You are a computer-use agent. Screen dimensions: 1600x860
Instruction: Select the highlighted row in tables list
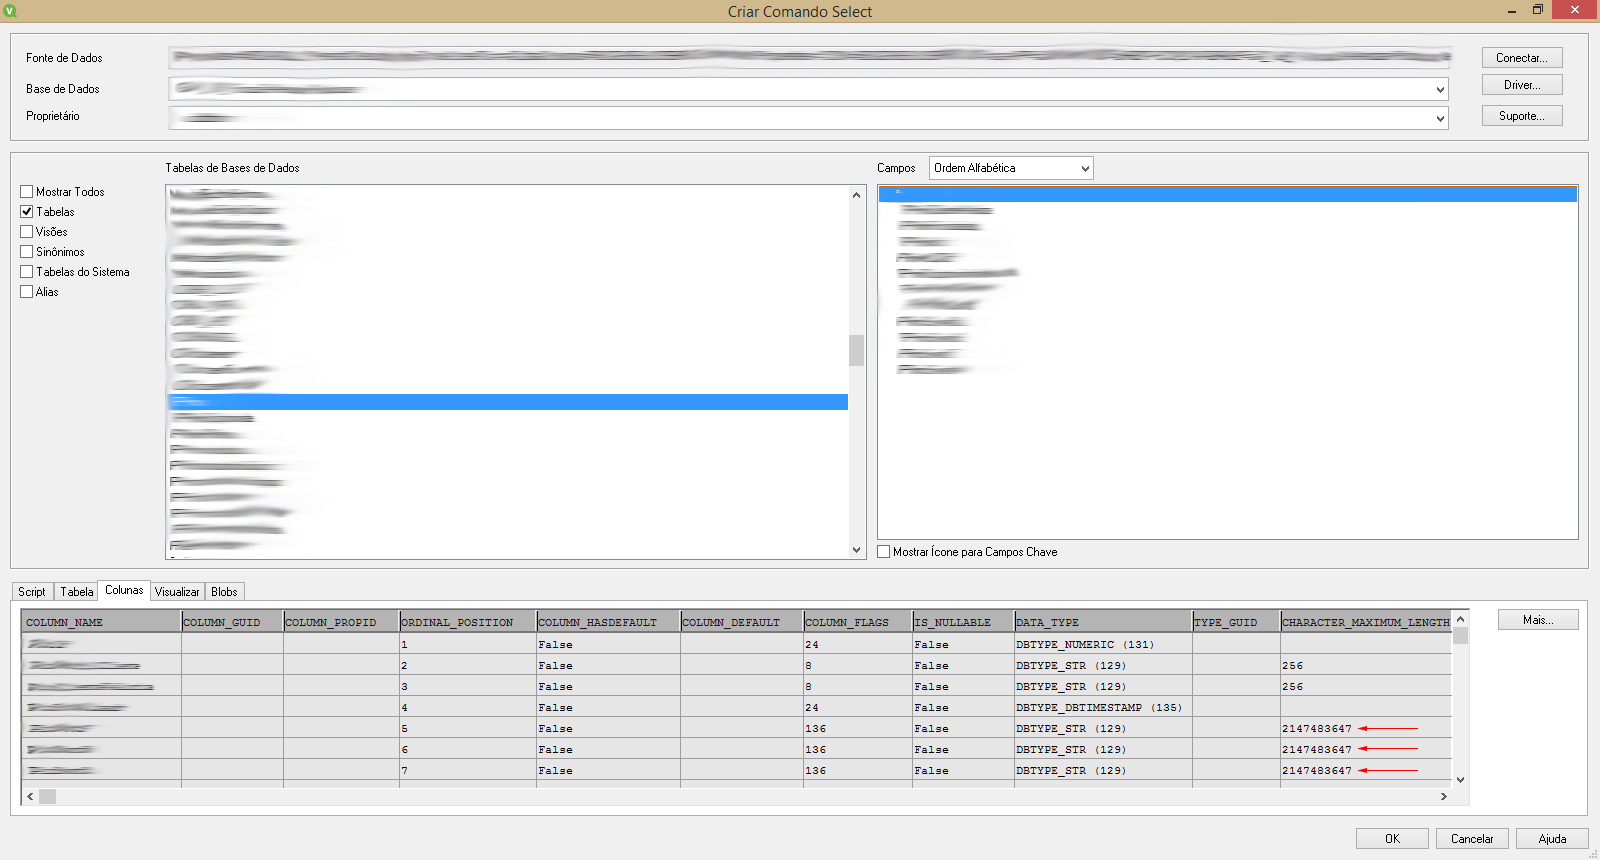[x=508, y=402]
